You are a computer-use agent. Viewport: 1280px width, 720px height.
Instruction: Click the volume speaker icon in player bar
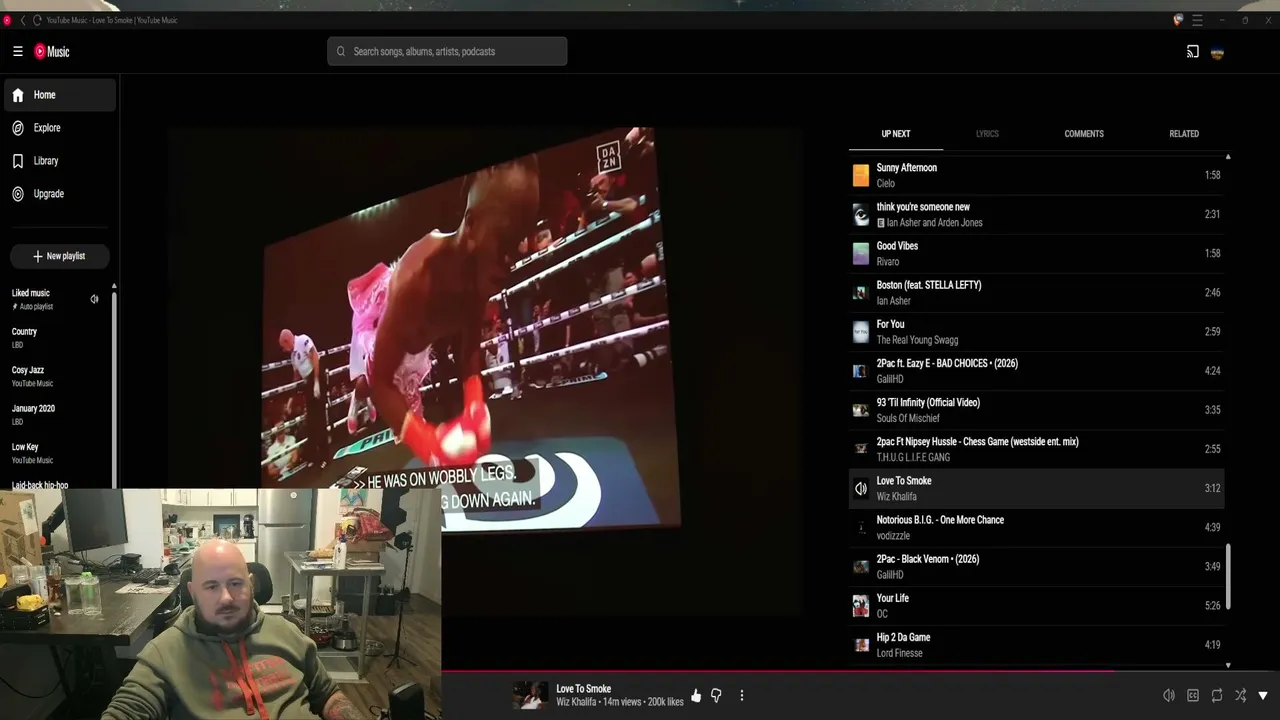[x=1169, y=696]
